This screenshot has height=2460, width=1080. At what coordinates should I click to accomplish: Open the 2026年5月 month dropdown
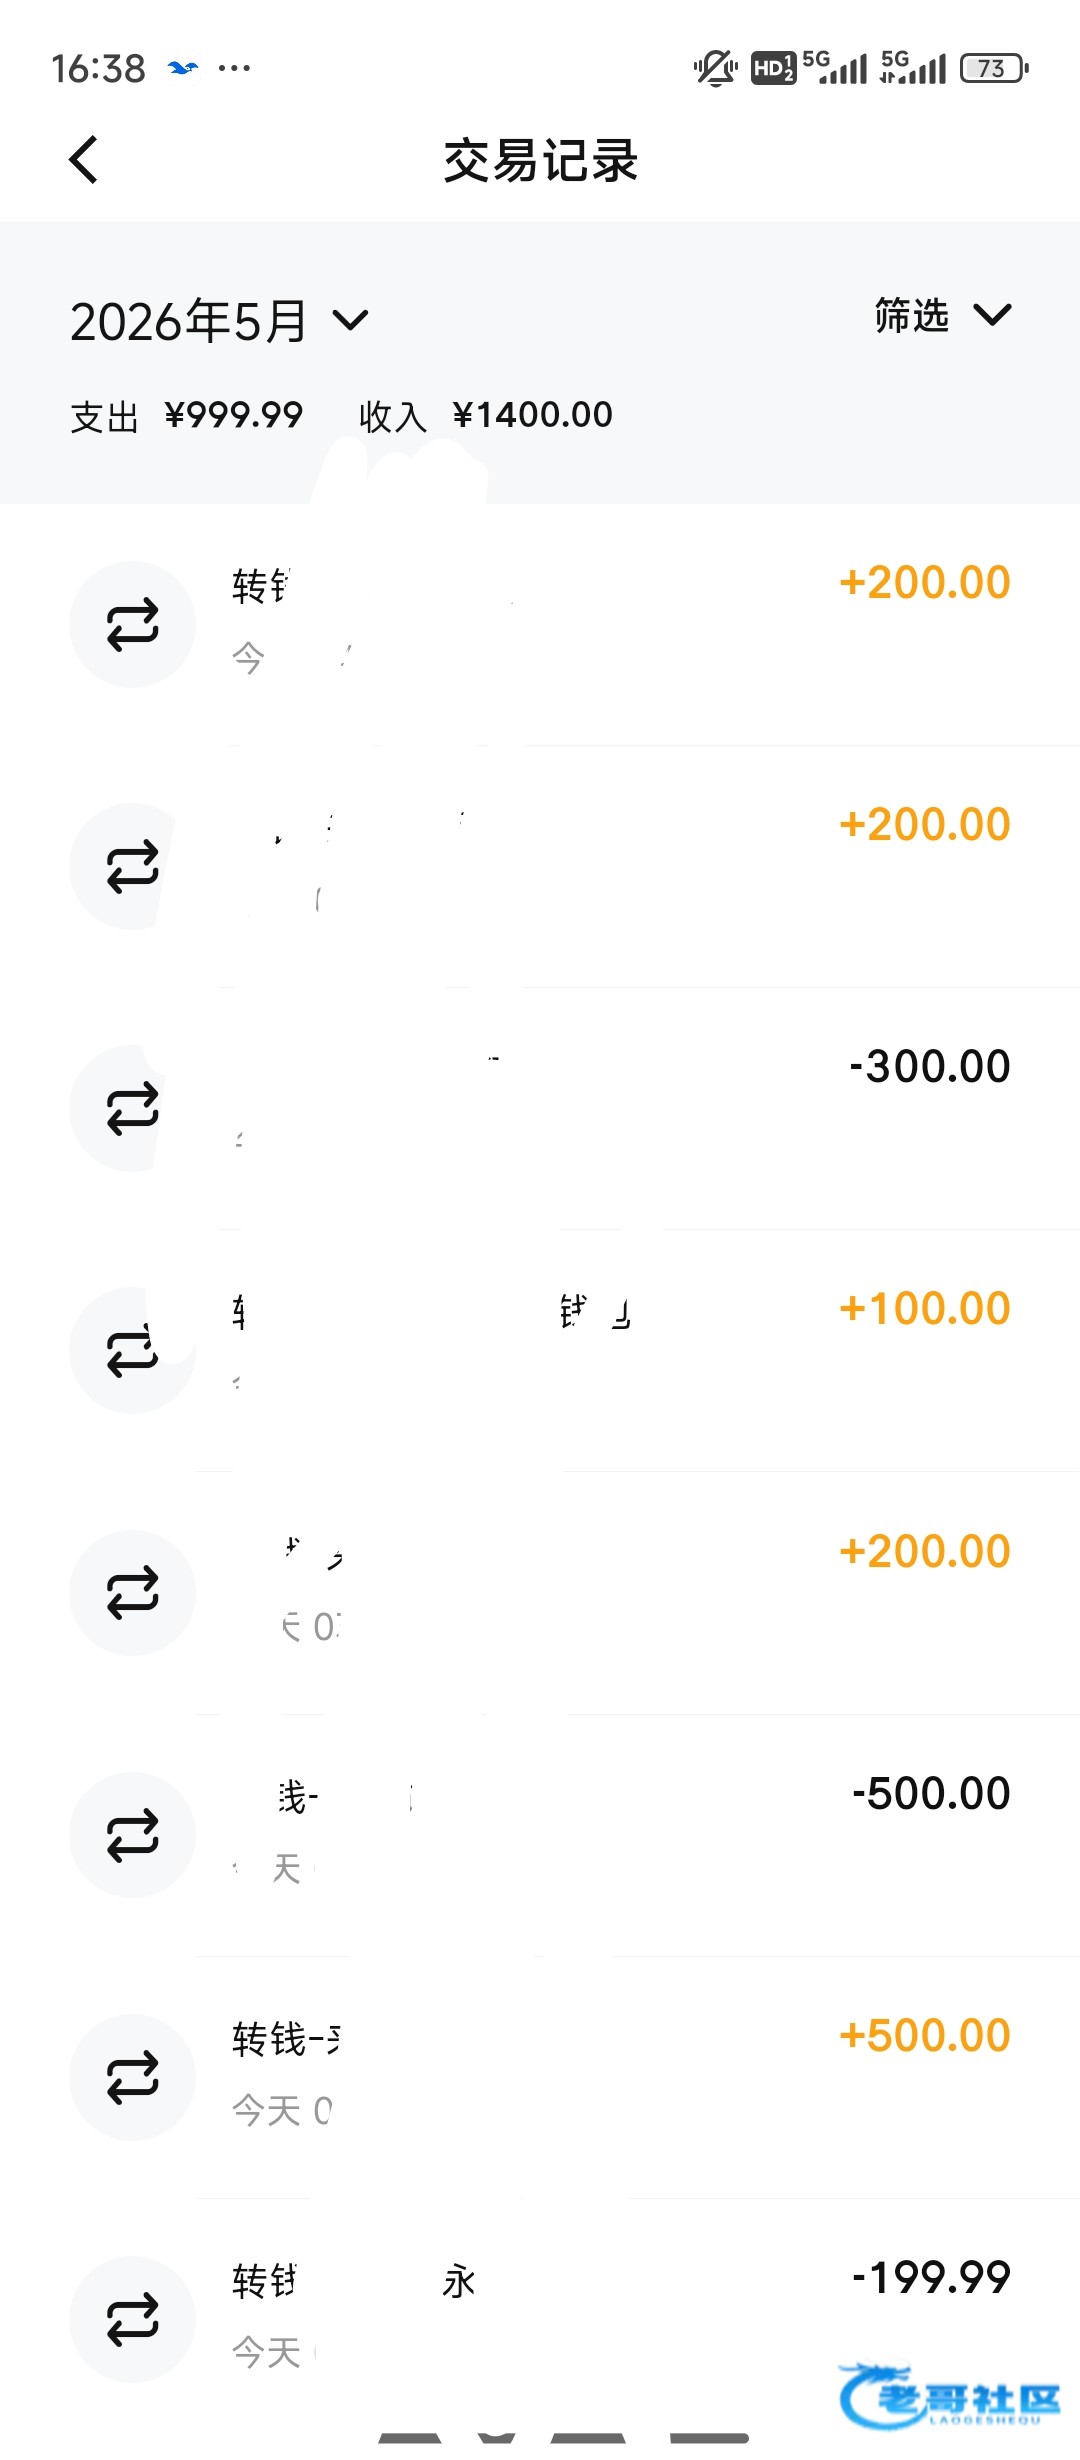click(x=220, y=321)
